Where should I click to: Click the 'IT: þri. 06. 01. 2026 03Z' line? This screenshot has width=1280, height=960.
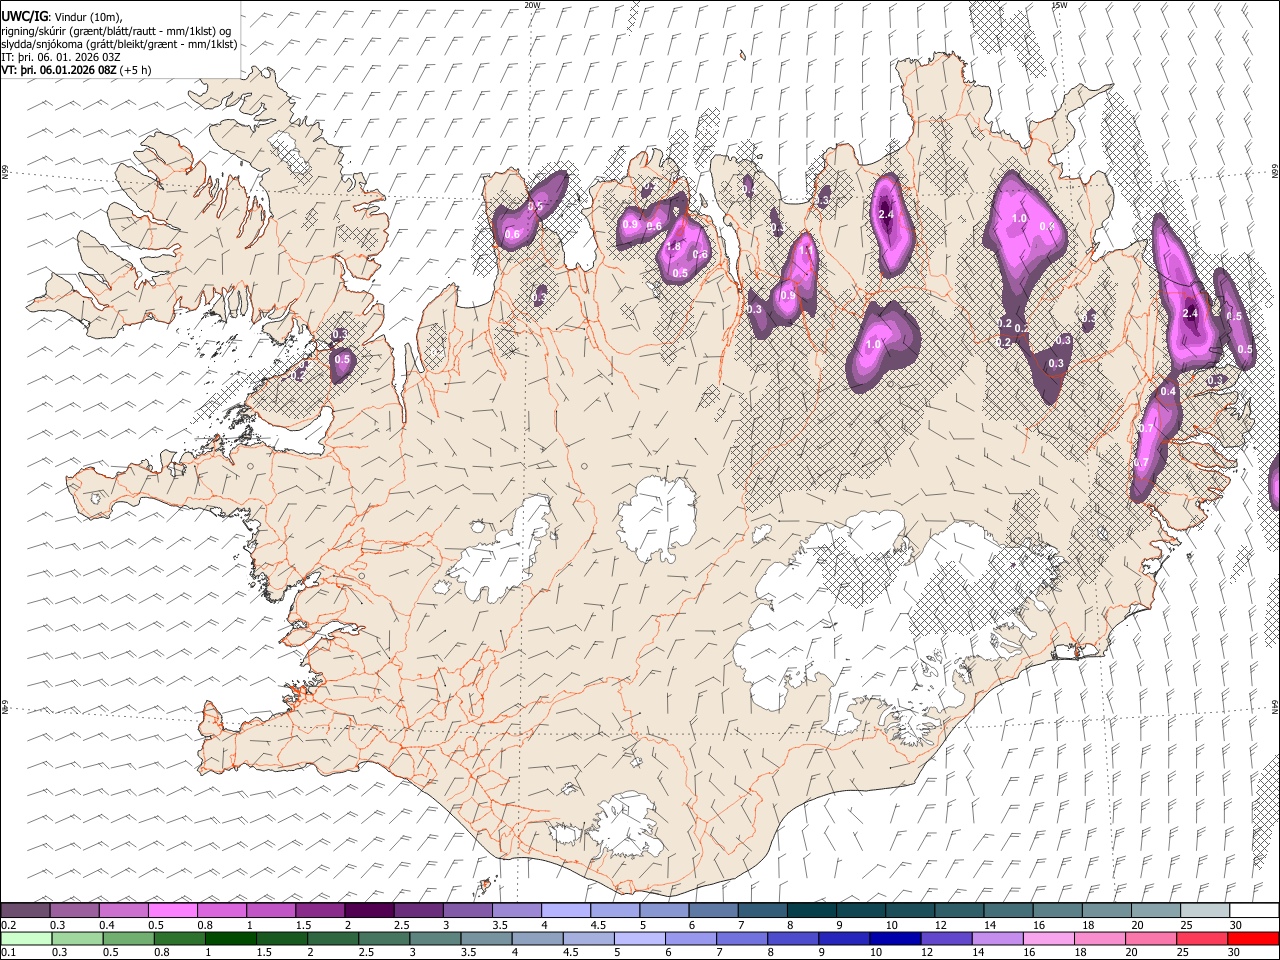click(61, 57)
